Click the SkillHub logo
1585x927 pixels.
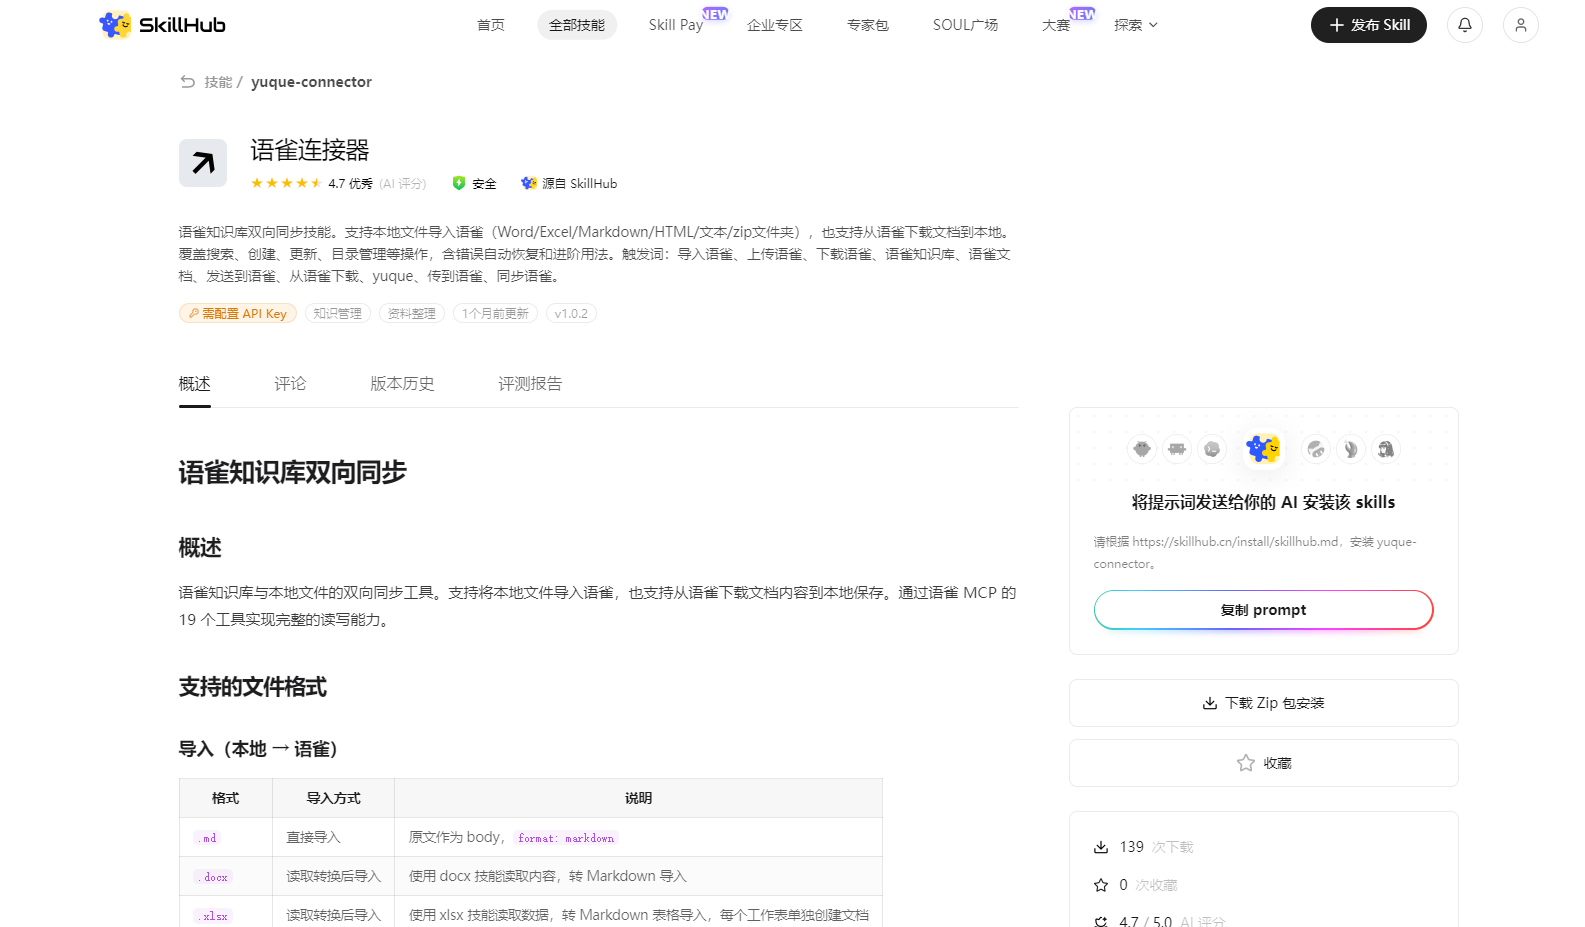coord(162,25)
